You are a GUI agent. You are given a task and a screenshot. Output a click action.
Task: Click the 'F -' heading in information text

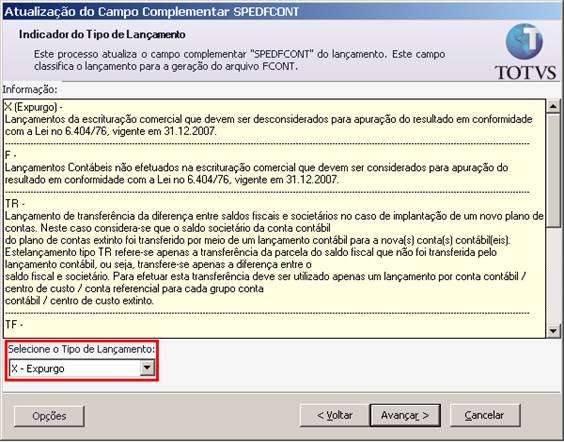pyautogui.click(x=11, y=155)
